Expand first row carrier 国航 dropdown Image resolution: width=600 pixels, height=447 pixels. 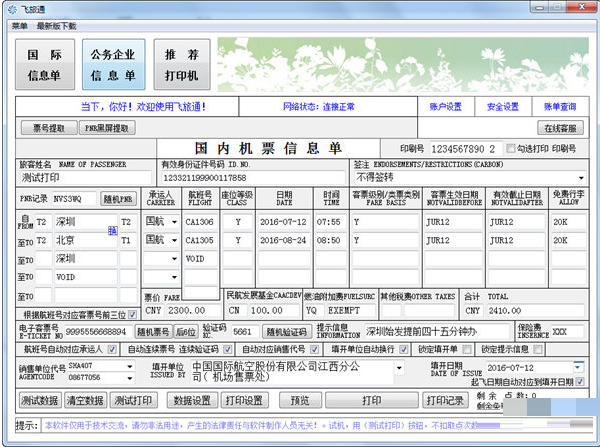[x=173, y=222]
